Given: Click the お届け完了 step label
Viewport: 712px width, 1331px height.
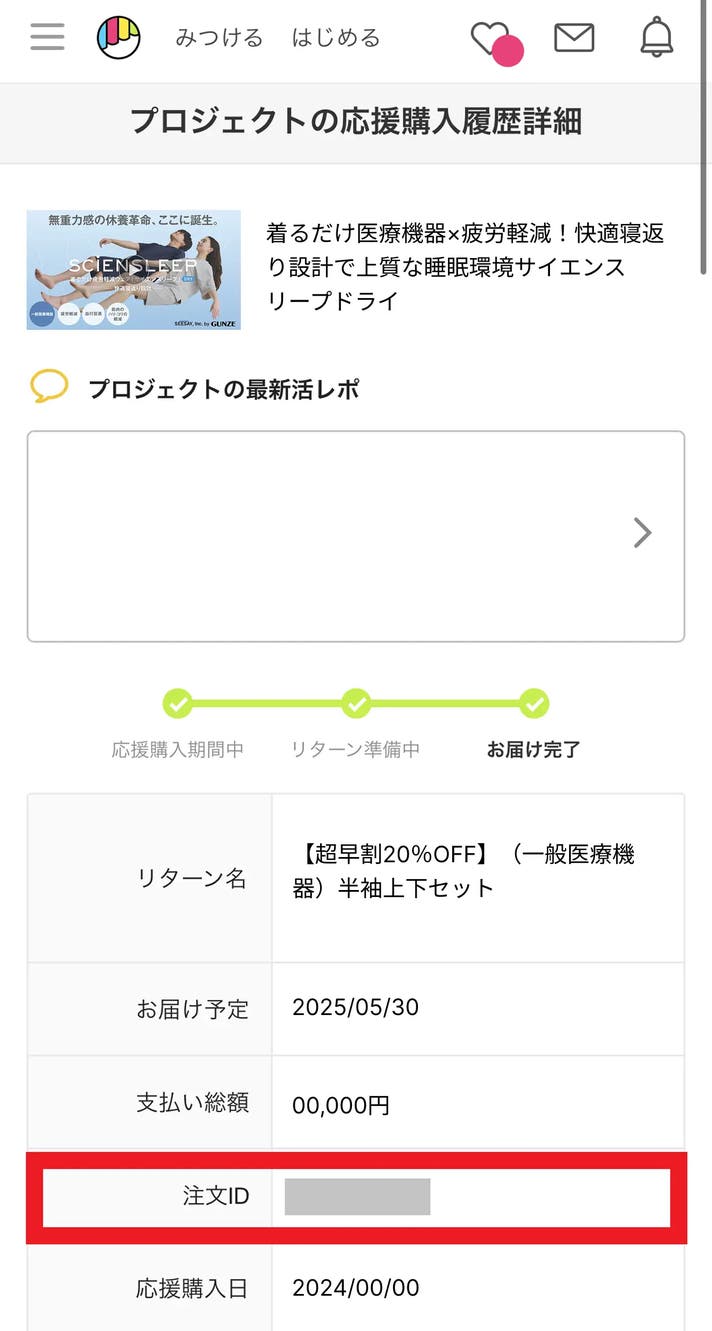Looking at the screenshot, I should click(x=533, y=749).
